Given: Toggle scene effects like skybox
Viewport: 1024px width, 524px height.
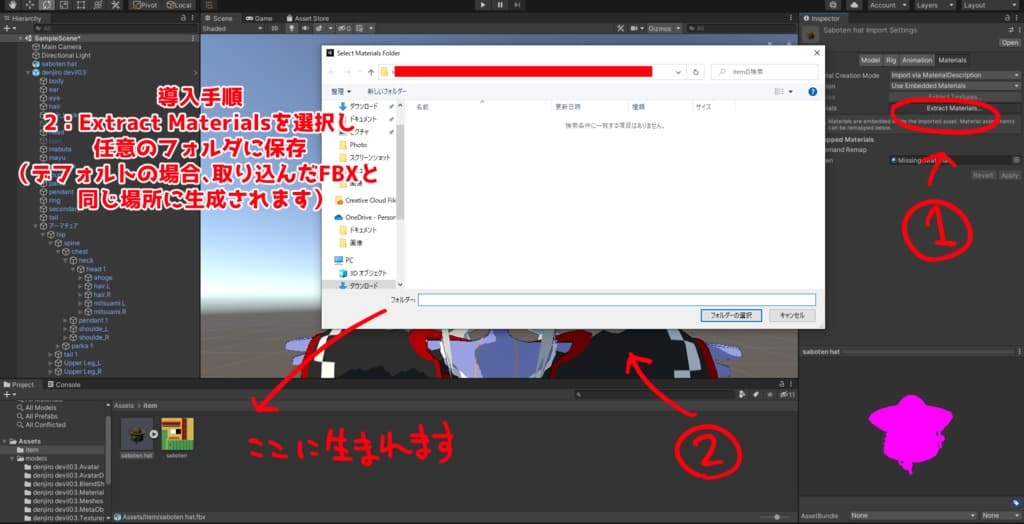Looking at the screenshot, I should [320, 29].
